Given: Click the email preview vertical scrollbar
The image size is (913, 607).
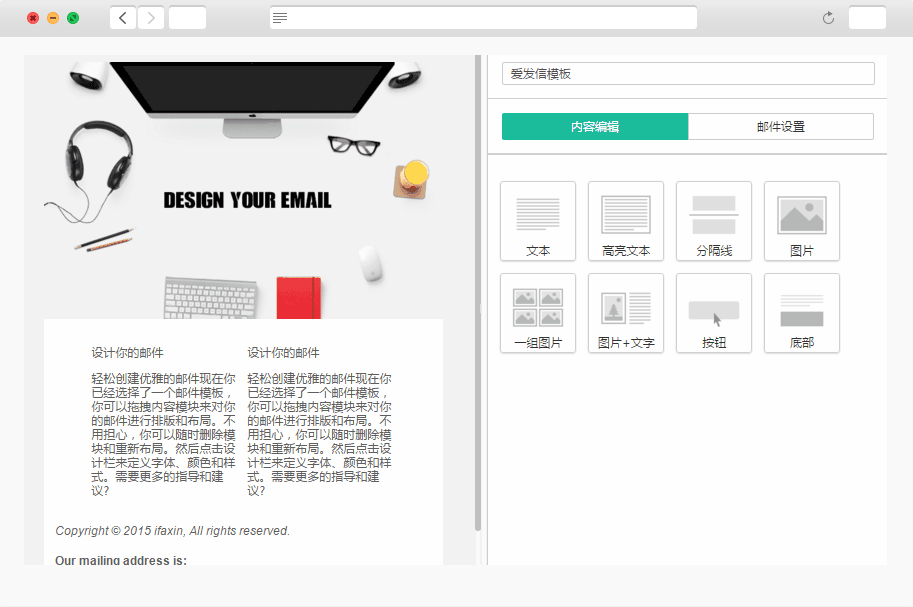Looking at the screenshot, I should click(478, 292).
